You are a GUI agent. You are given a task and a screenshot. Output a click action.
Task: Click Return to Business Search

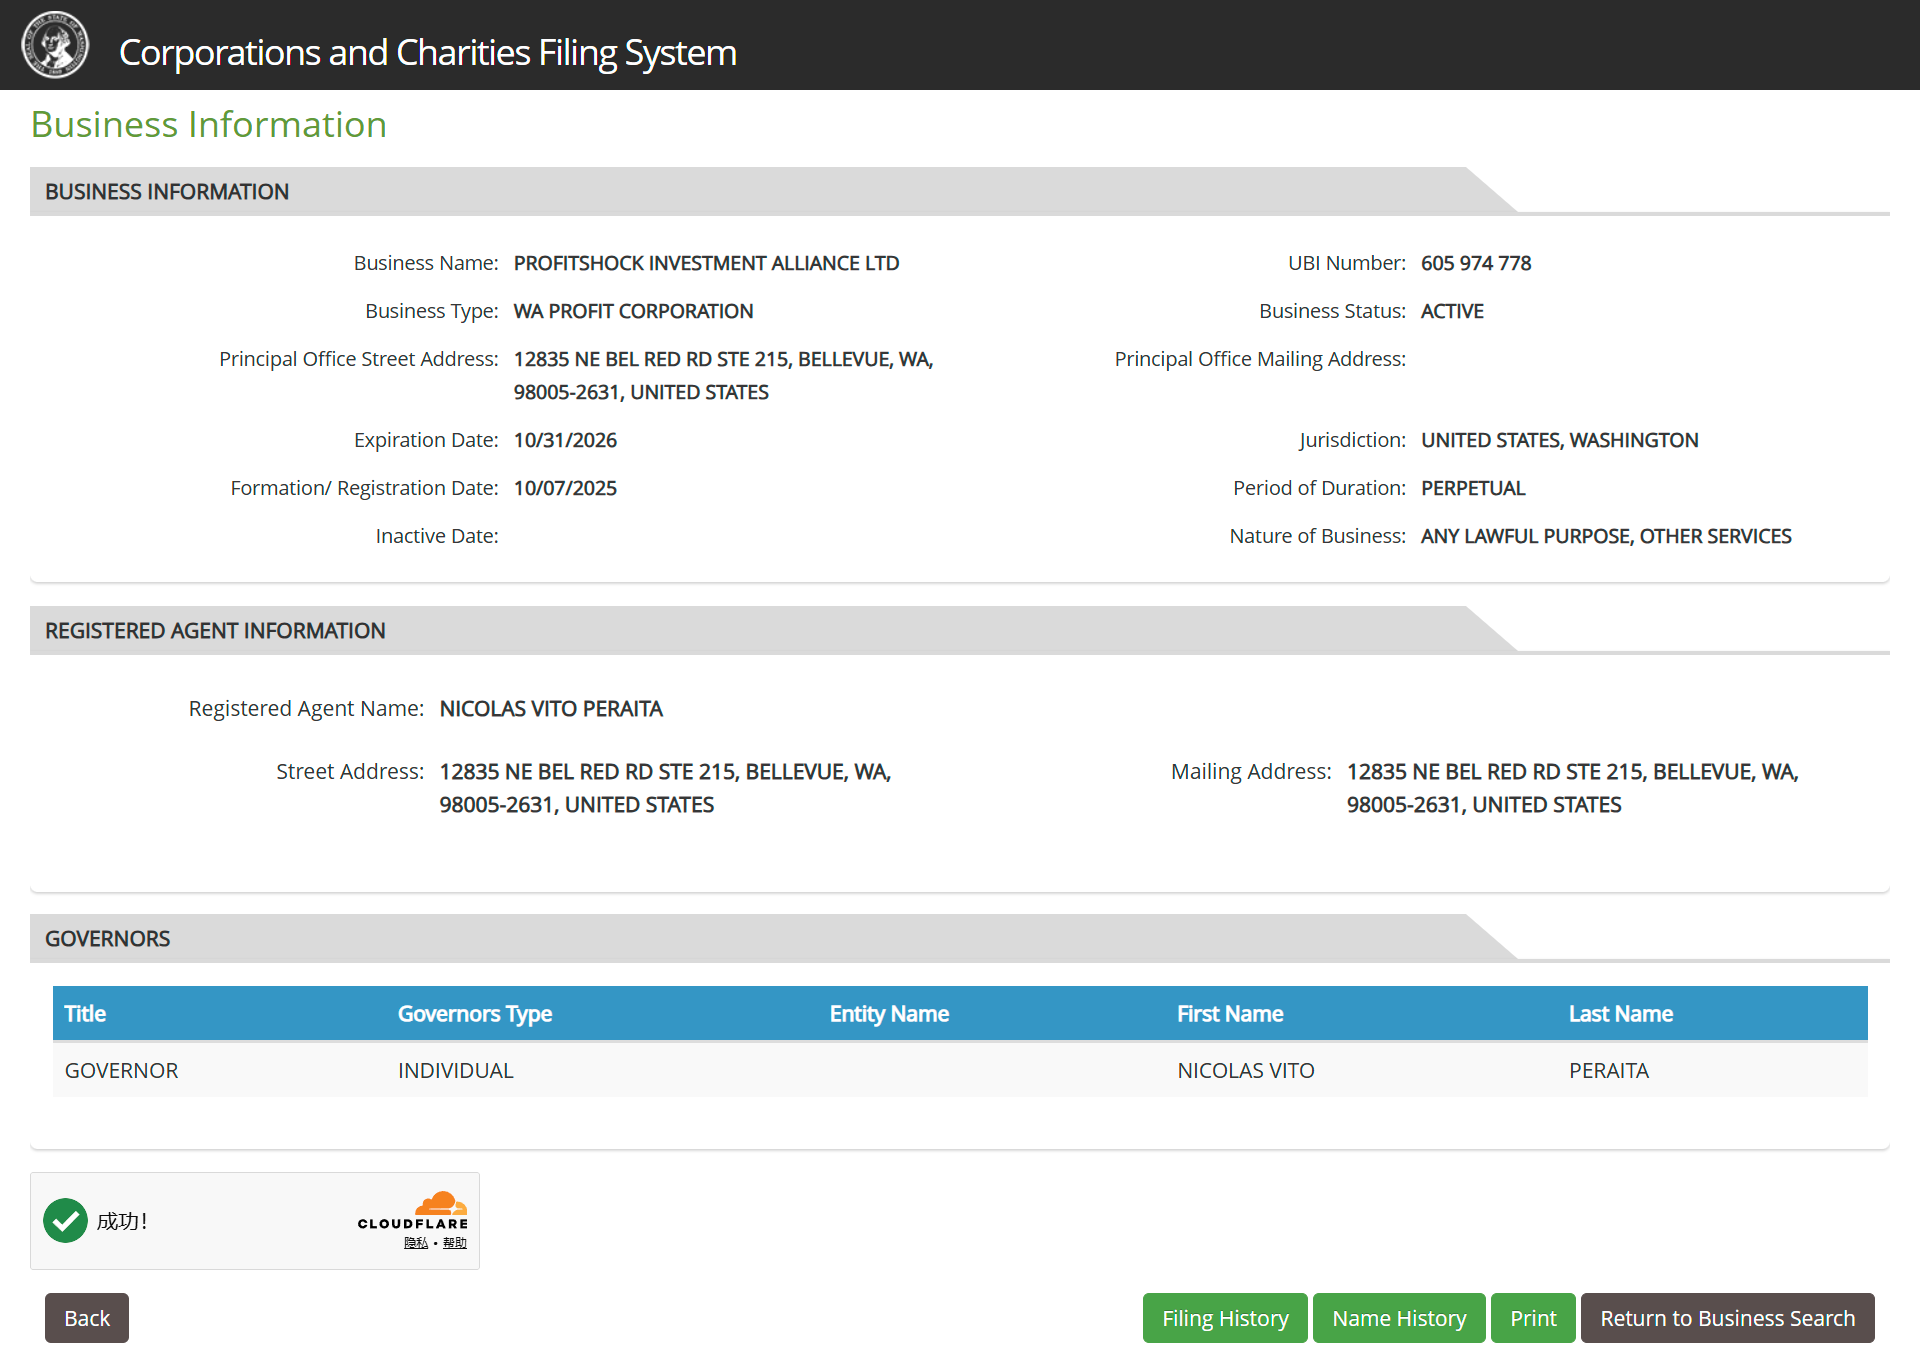click(1727, 1318)
